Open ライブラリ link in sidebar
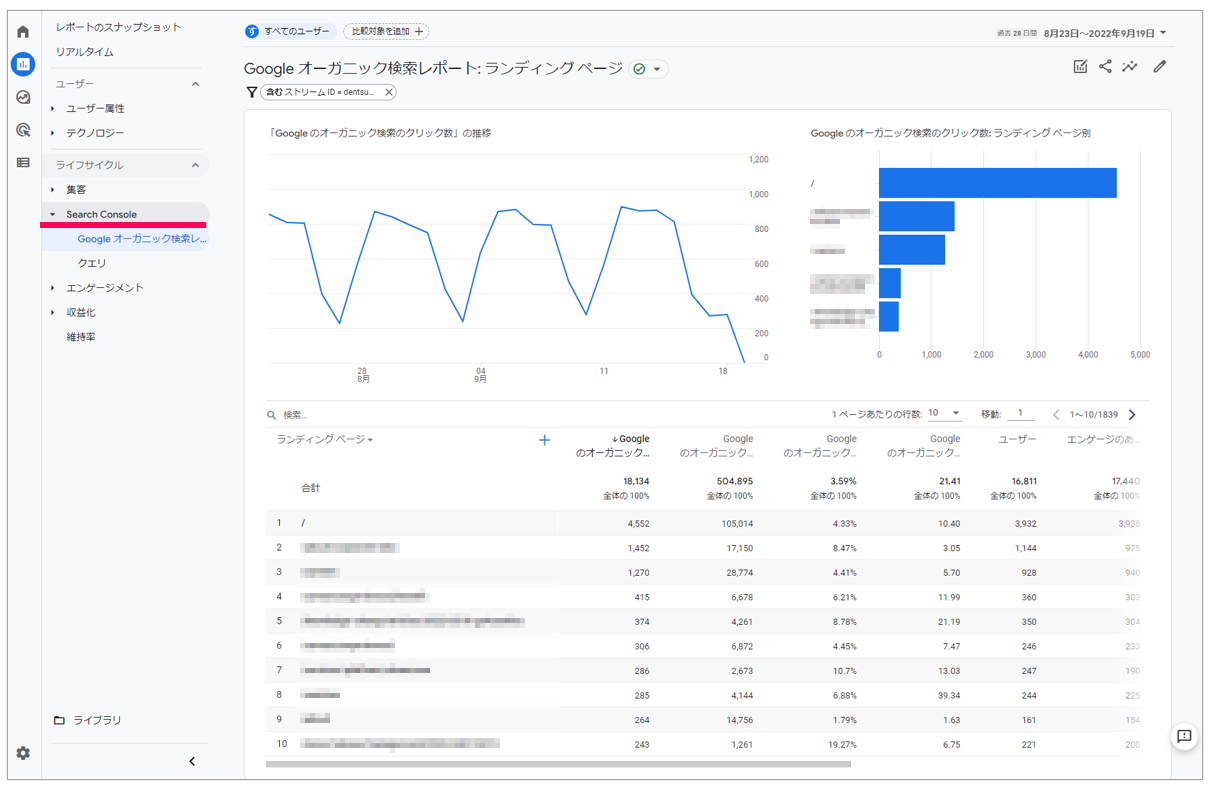This screenshot has width=1211, height=788. 97,720
